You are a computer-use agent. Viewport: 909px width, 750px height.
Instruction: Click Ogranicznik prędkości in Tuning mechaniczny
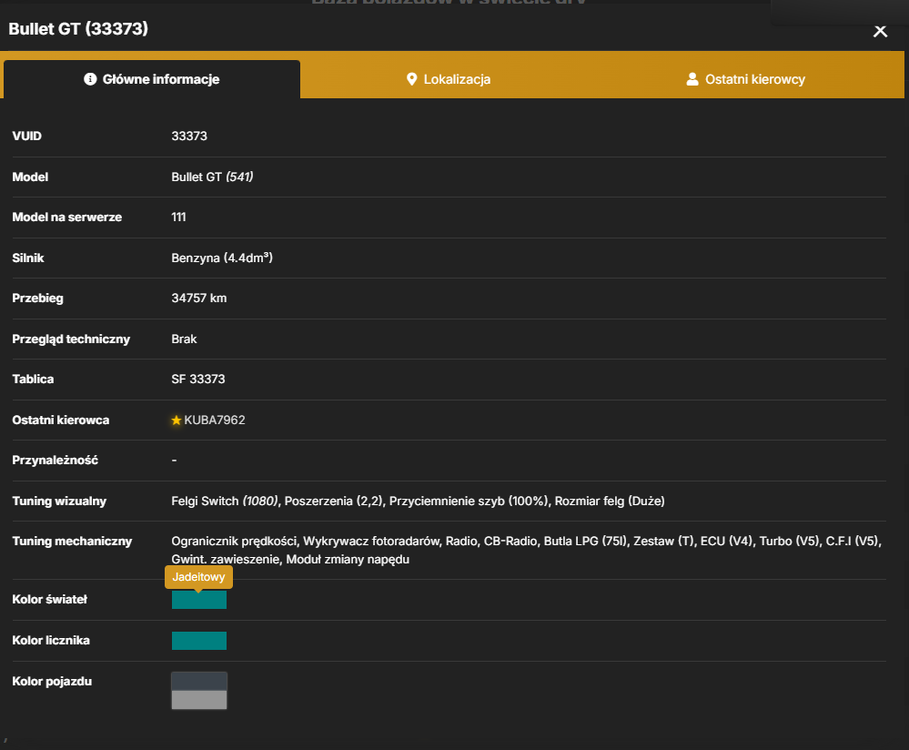(x=234, y=541)
